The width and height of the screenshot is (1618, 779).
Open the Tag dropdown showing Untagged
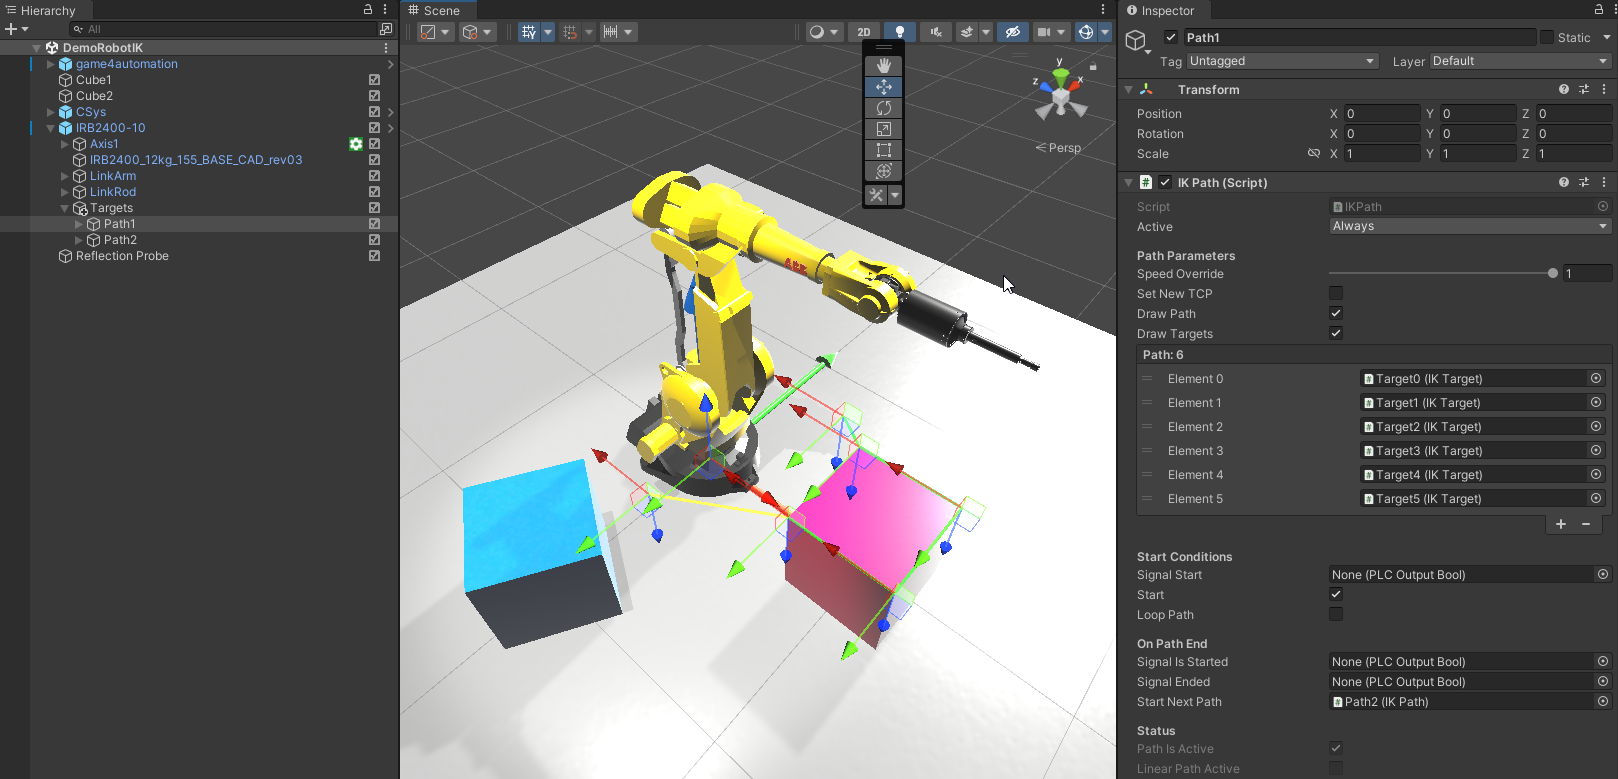click(1283, 61)
